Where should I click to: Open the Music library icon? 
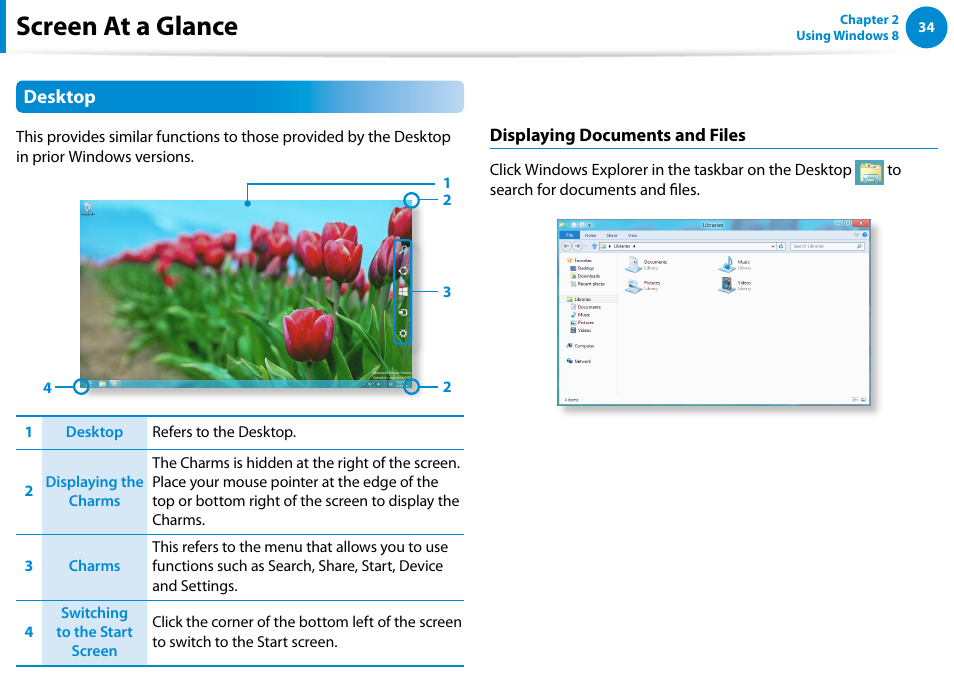pyautogui.click(x=727, y=264)
